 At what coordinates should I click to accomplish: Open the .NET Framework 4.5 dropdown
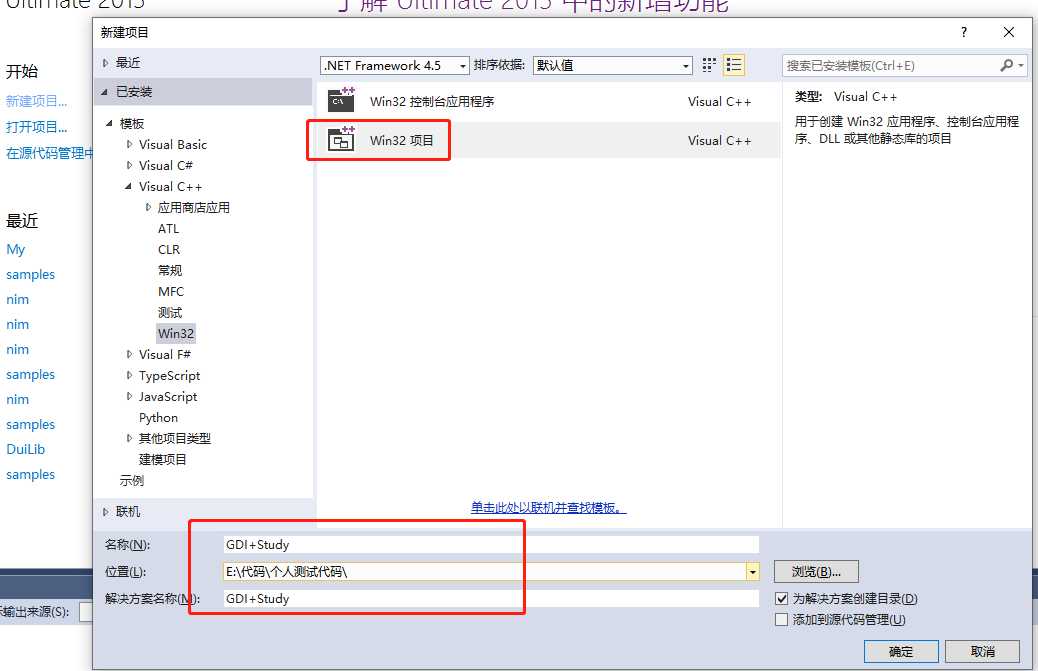pos(463,66)
